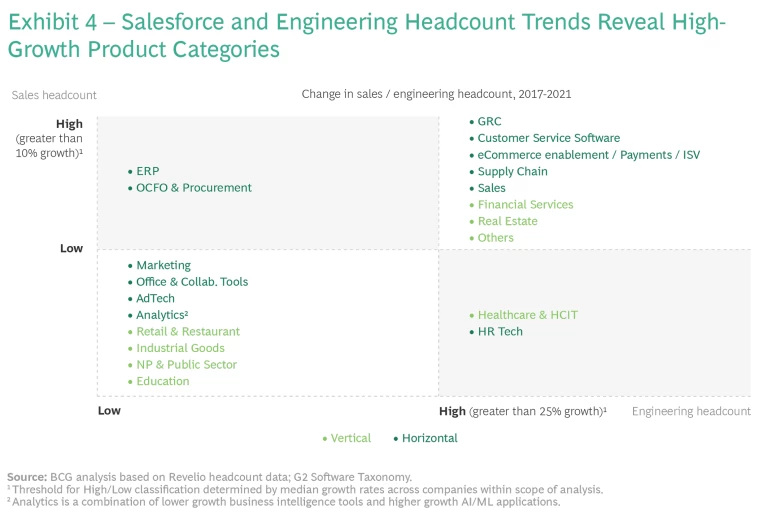Select Retail & Restaurant entry
Image resolution: width=768 pixels, height=524 pixels.
click(187, 331)
